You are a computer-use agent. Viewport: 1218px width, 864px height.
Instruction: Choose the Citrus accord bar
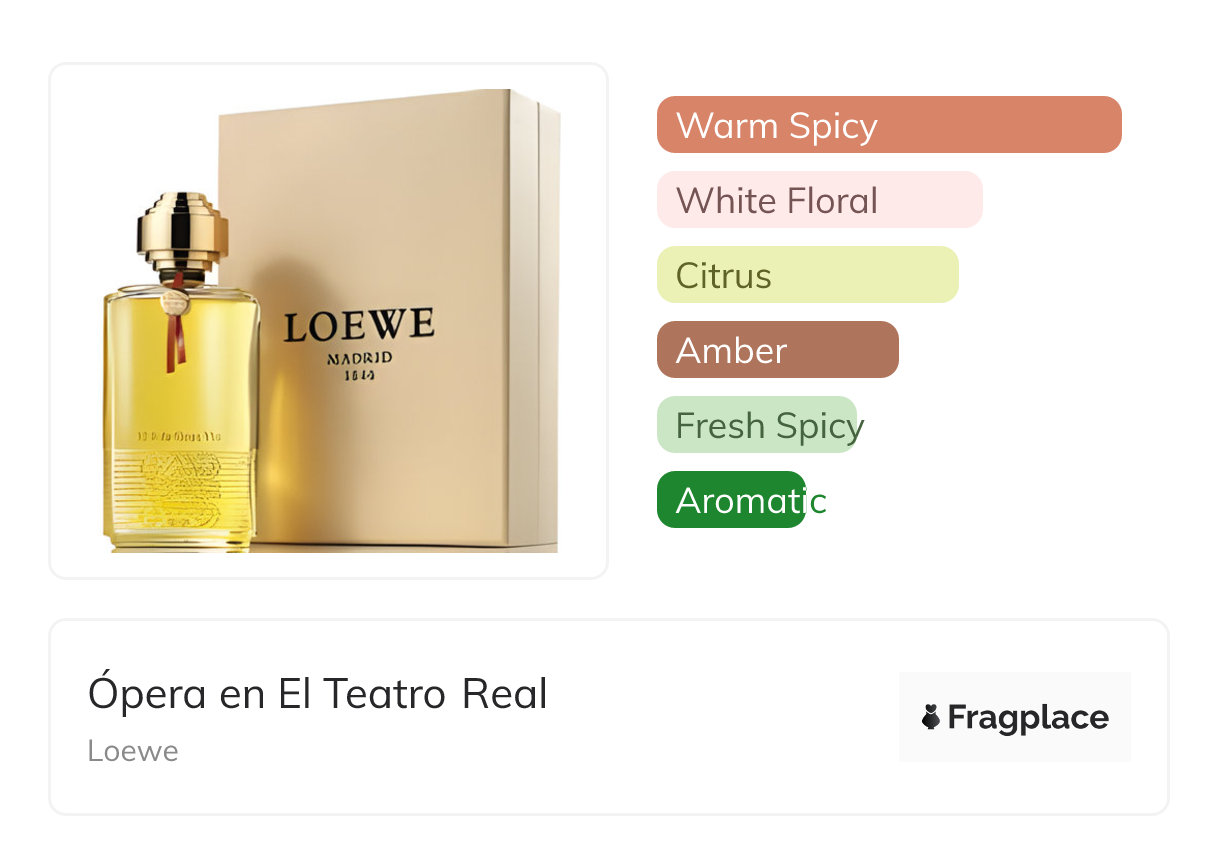(808, 275)
